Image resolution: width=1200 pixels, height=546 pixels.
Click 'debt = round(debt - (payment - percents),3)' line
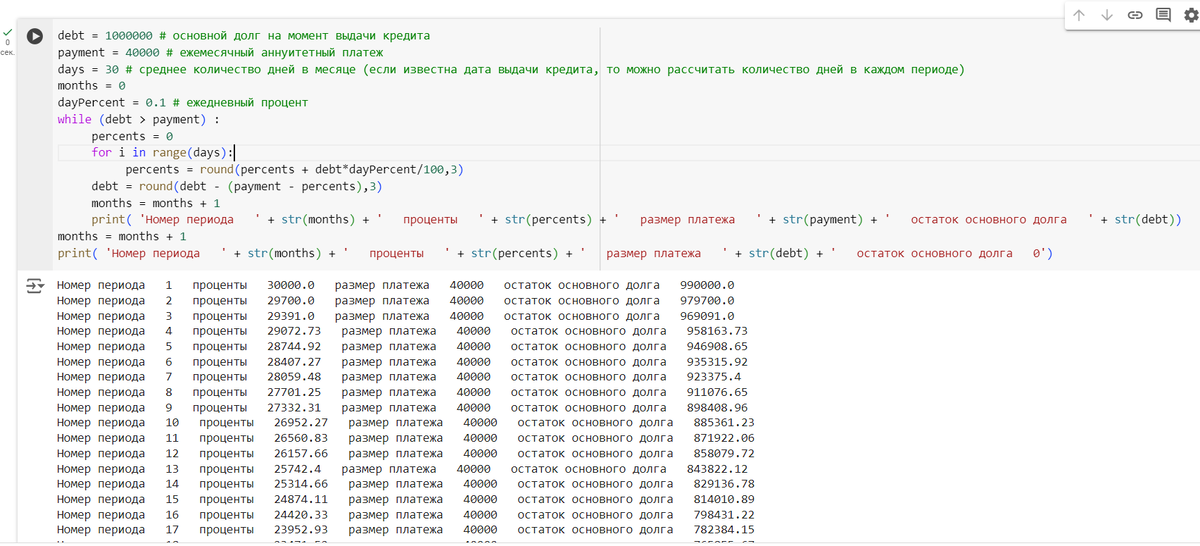[238, 186]
